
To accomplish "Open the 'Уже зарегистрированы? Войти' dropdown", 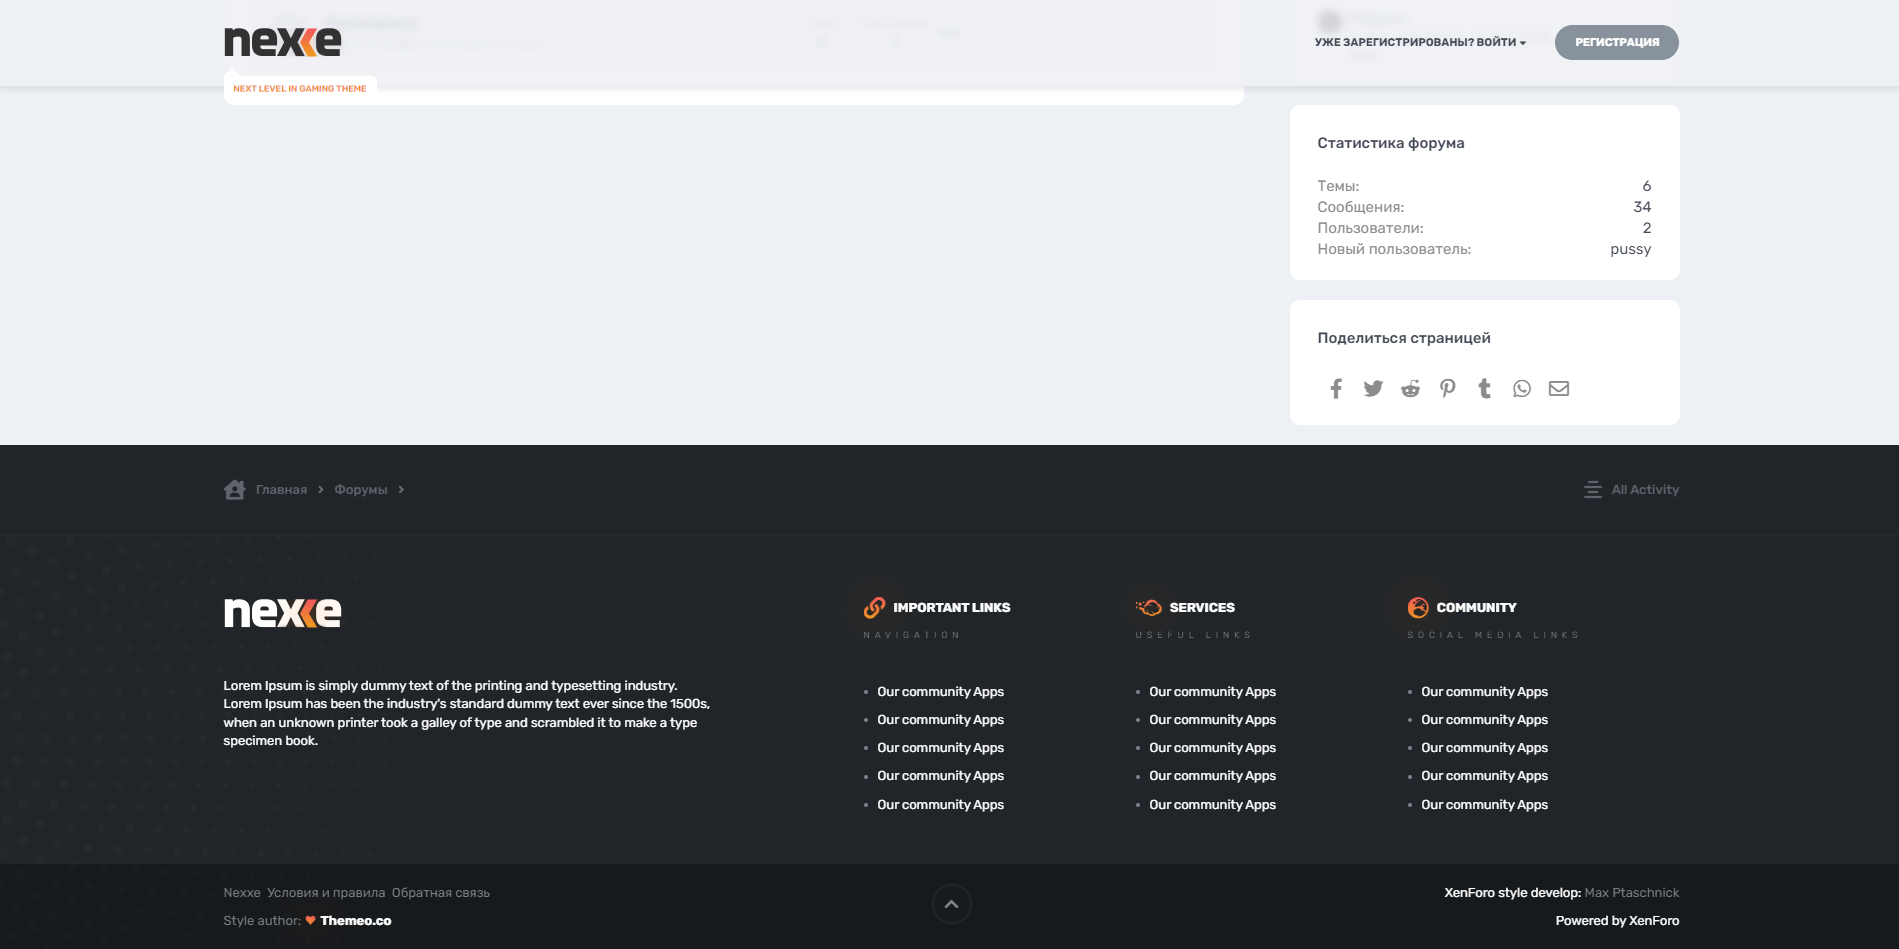I will [1420, 43].
